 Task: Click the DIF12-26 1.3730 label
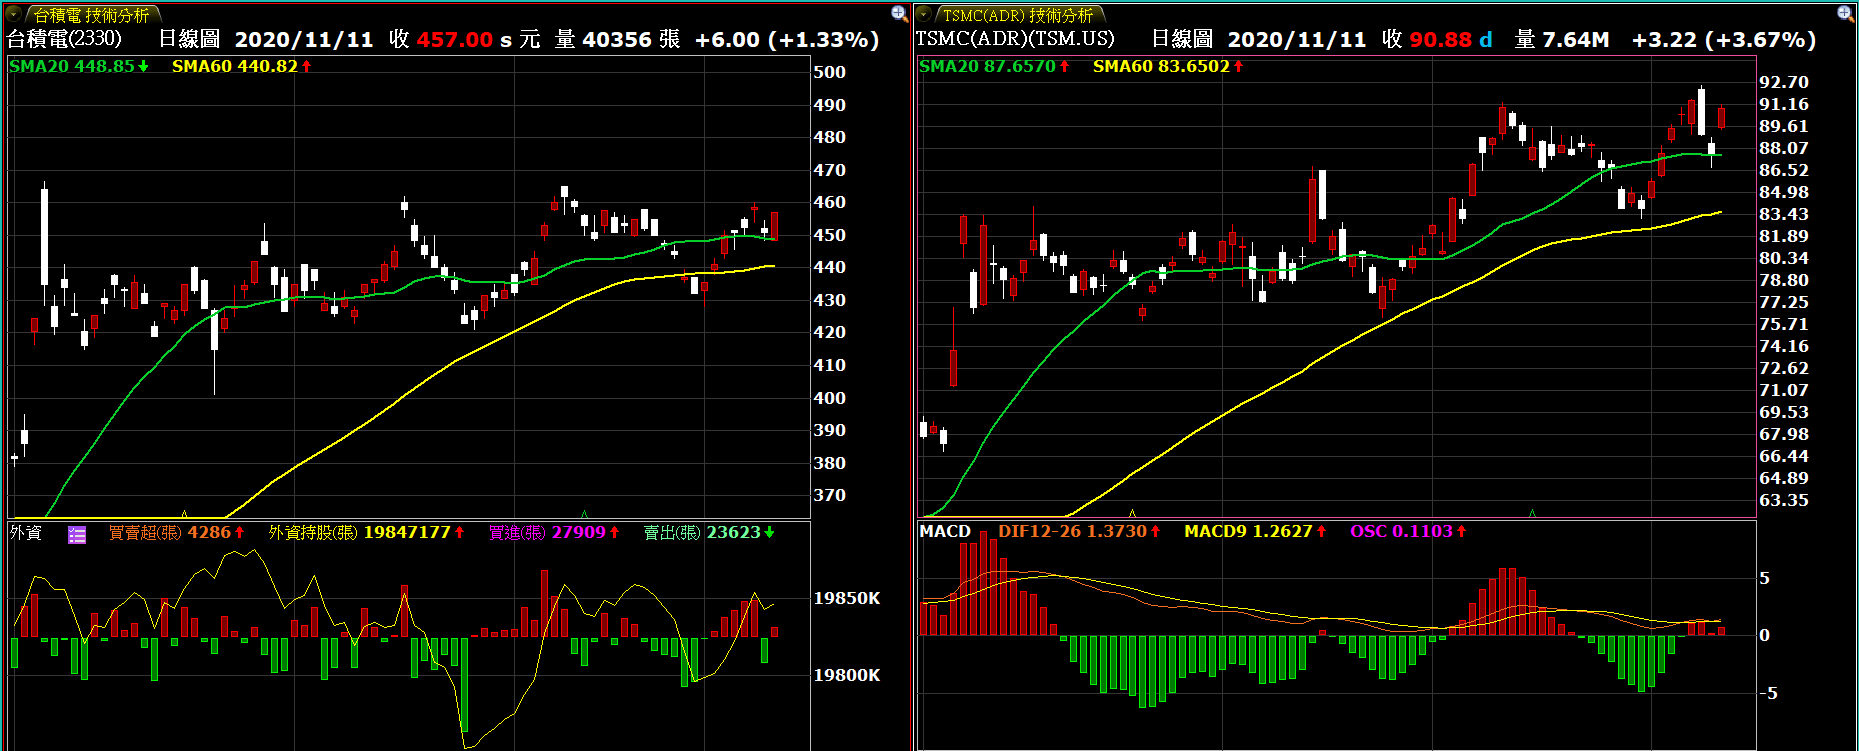pyautogui.click(x=1079, y=532)
